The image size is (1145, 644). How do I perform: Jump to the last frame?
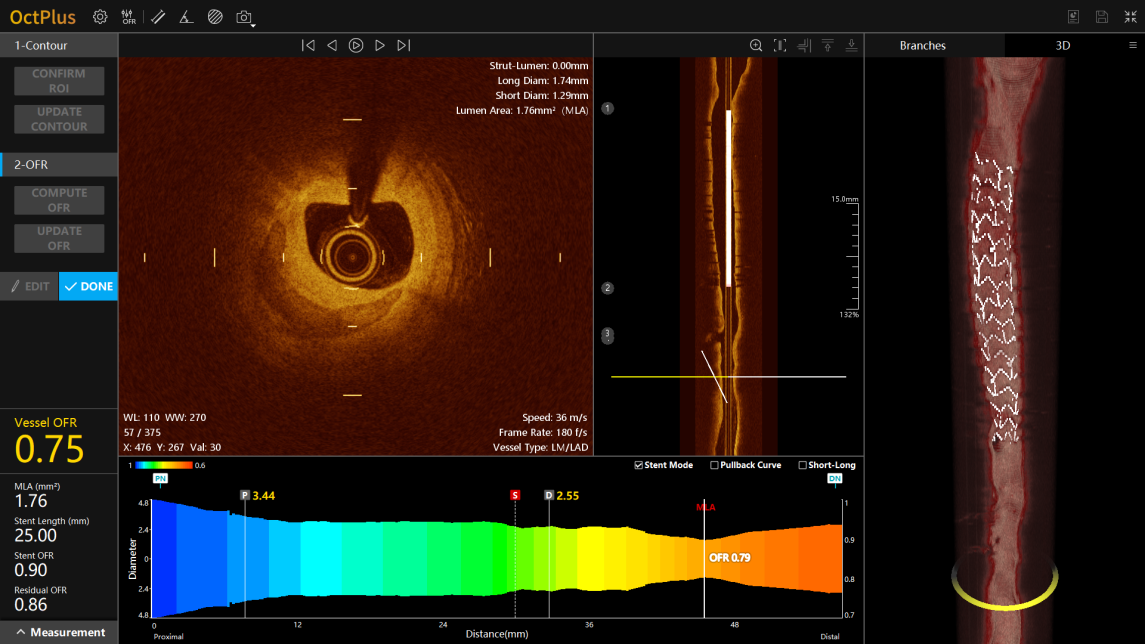click(x=403, y=45)
